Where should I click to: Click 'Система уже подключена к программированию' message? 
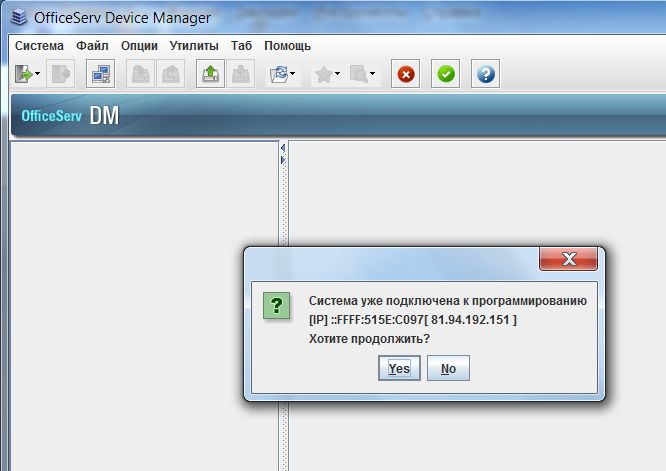coord(448,301)
